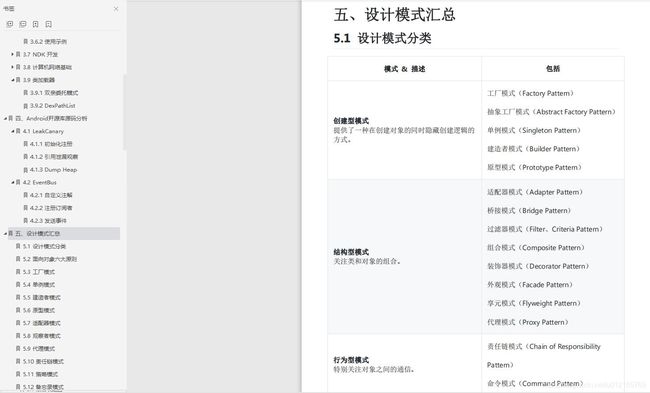Click bookmark icon beside 4.1.3 Dump Heap

tap(26, 170)
